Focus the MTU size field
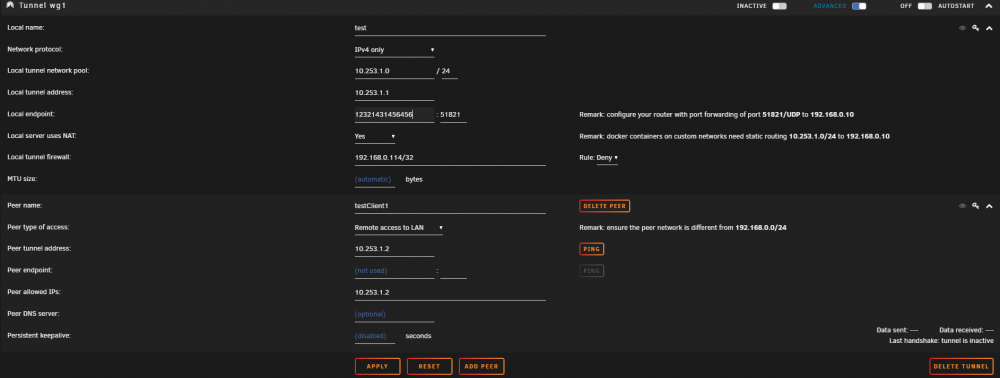This screenshot has height=378, width=1000. point(375,179)
